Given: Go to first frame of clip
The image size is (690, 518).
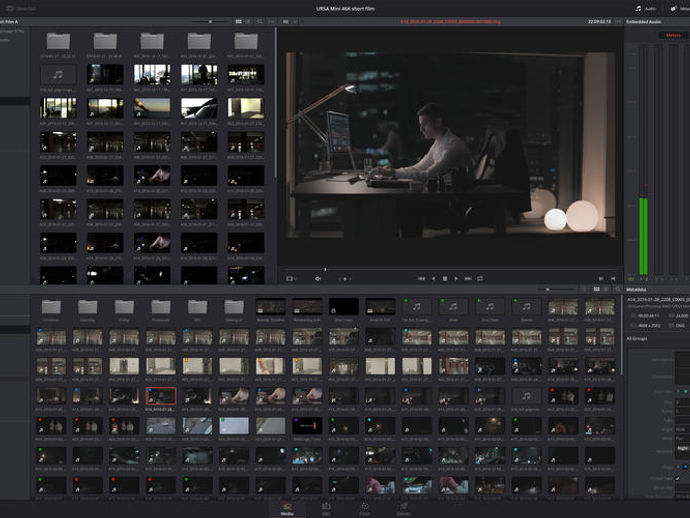Looking at the screenshot, I should [x=421, y=279].
